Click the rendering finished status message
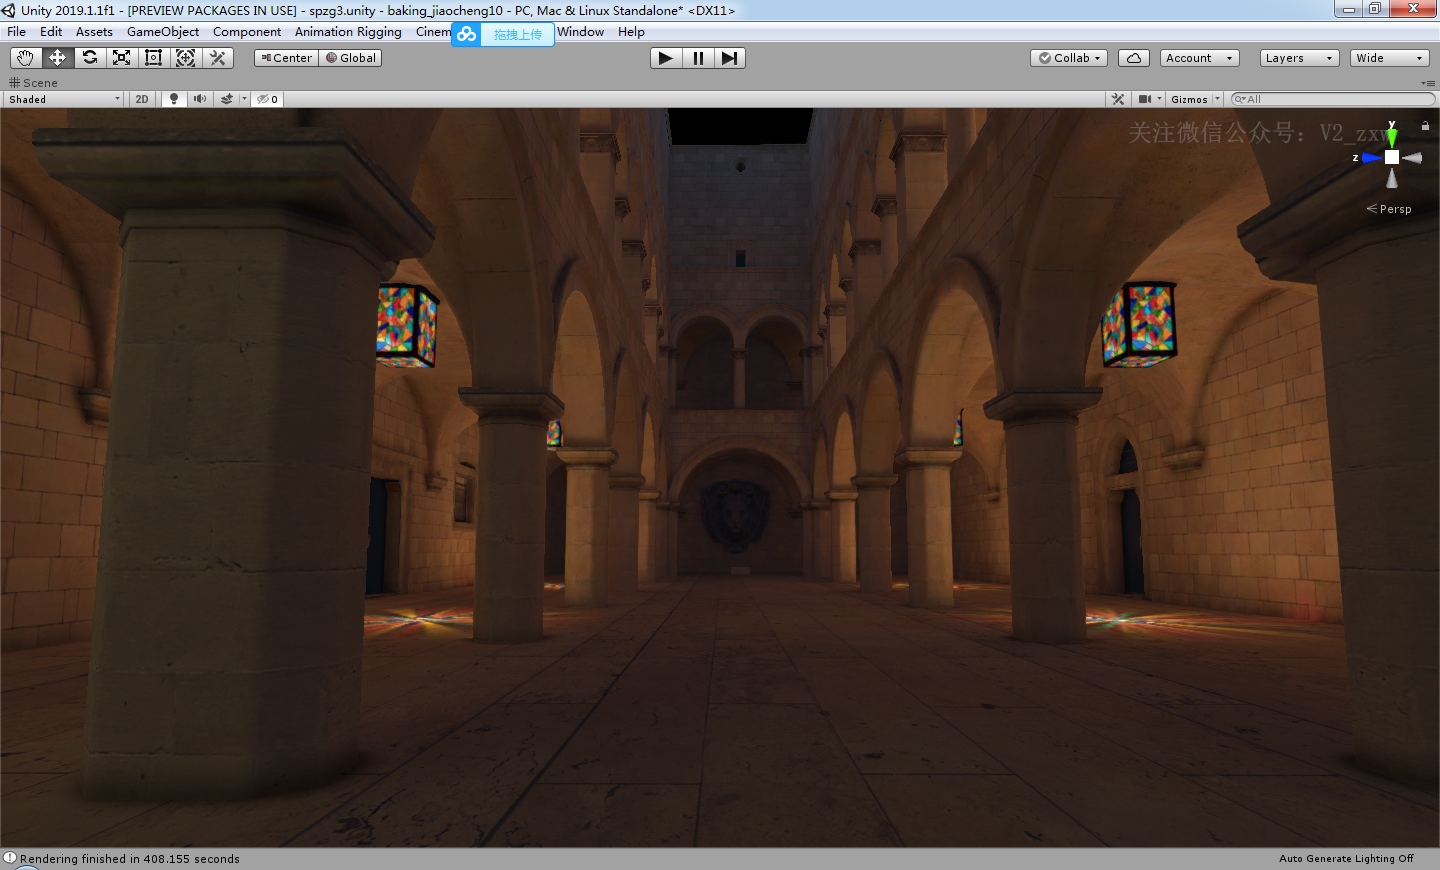 coord(130,859)
